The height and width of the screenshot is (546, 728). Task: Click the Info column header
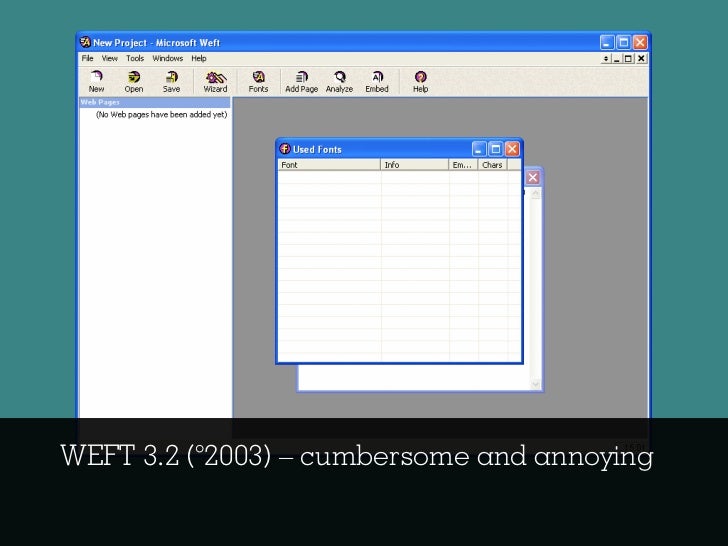[415, 165]
